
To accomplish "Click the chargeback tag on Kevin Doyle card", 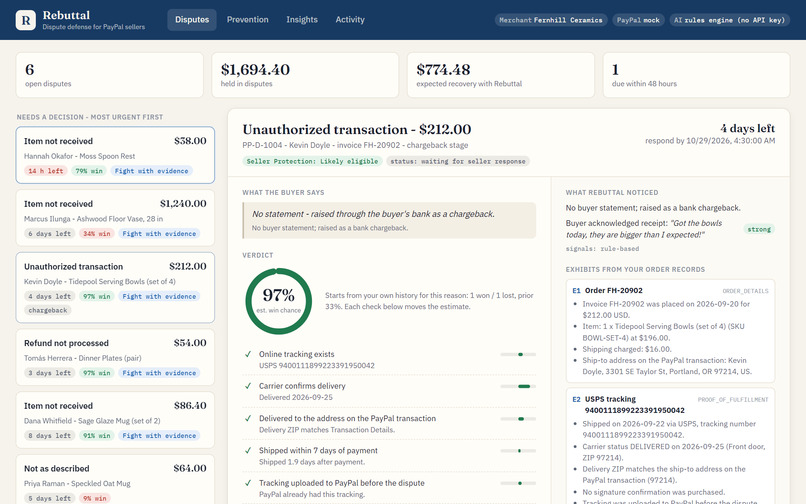I will pyautogui.click(x=48, y=310).
